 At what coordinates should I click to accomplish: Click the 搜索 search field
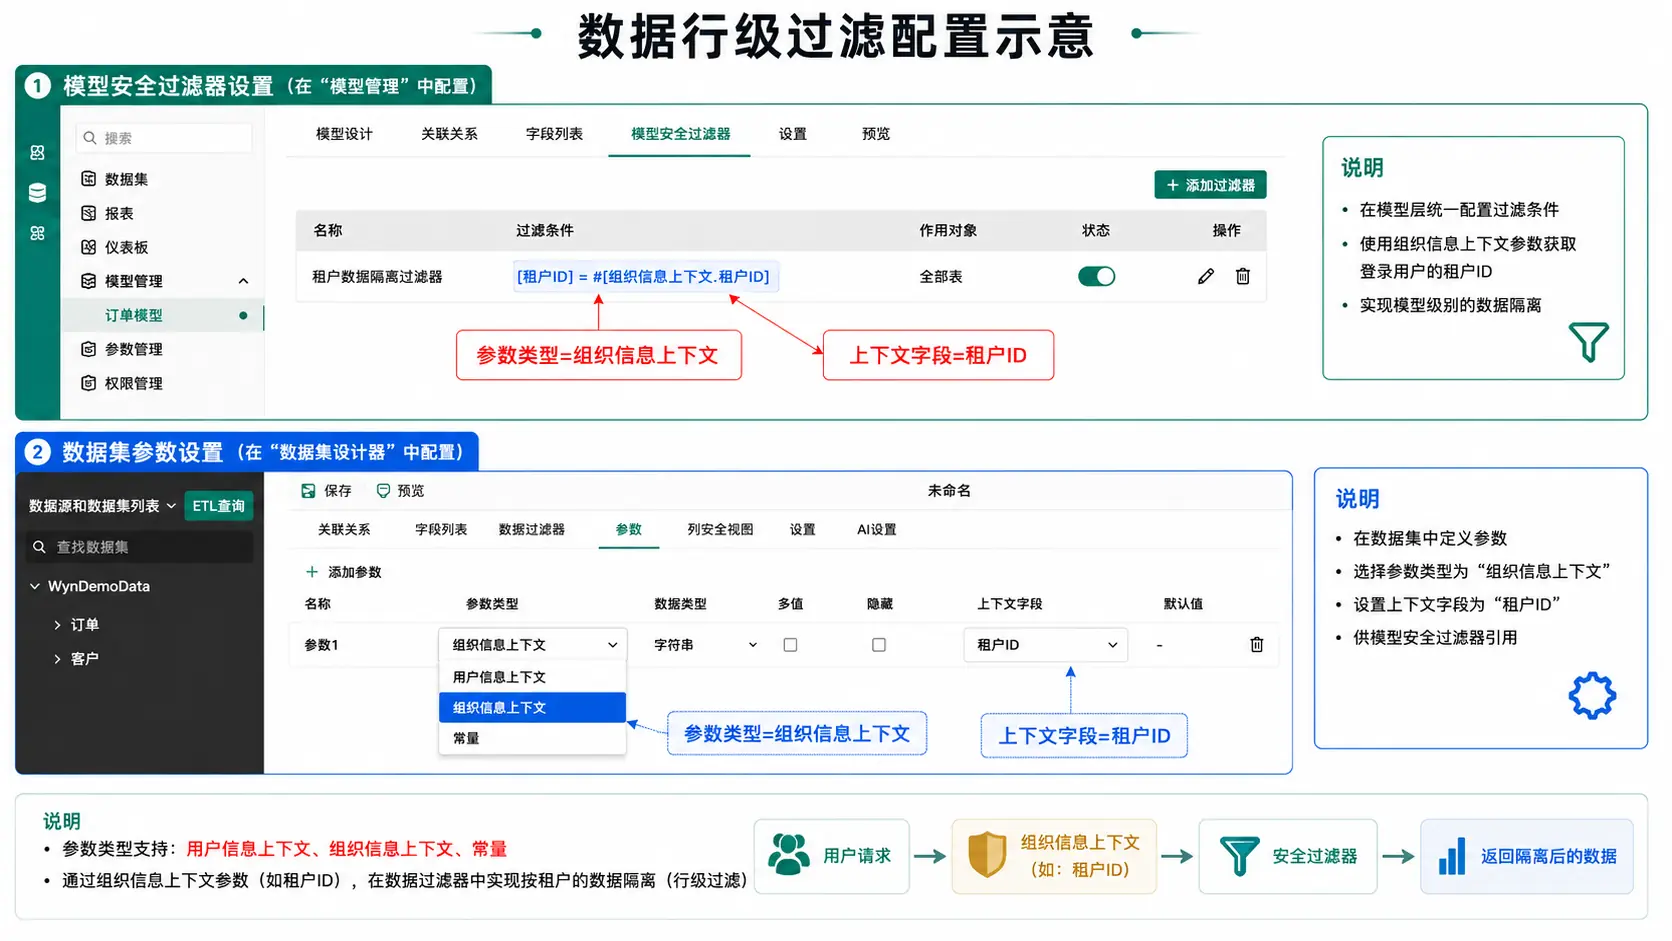coord(164,138)
